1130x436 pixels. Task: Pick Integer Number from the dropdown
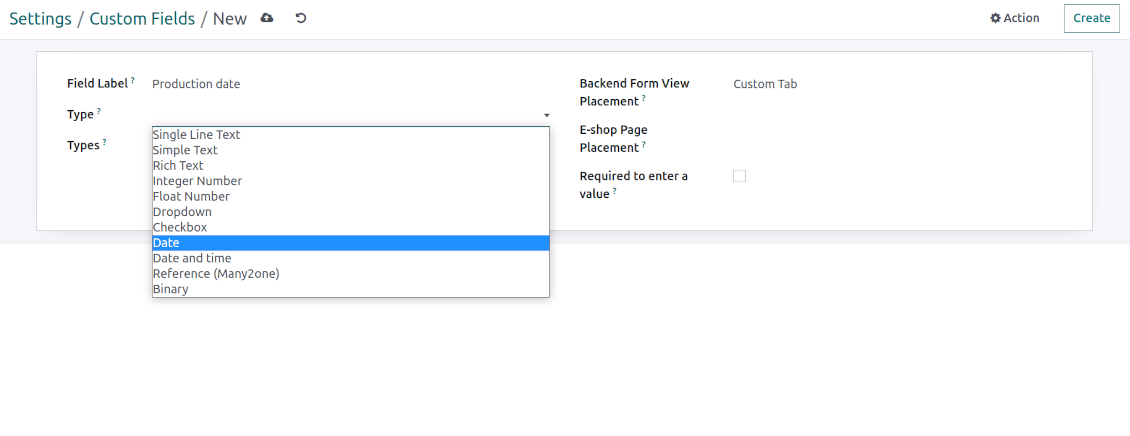(350, 181)
